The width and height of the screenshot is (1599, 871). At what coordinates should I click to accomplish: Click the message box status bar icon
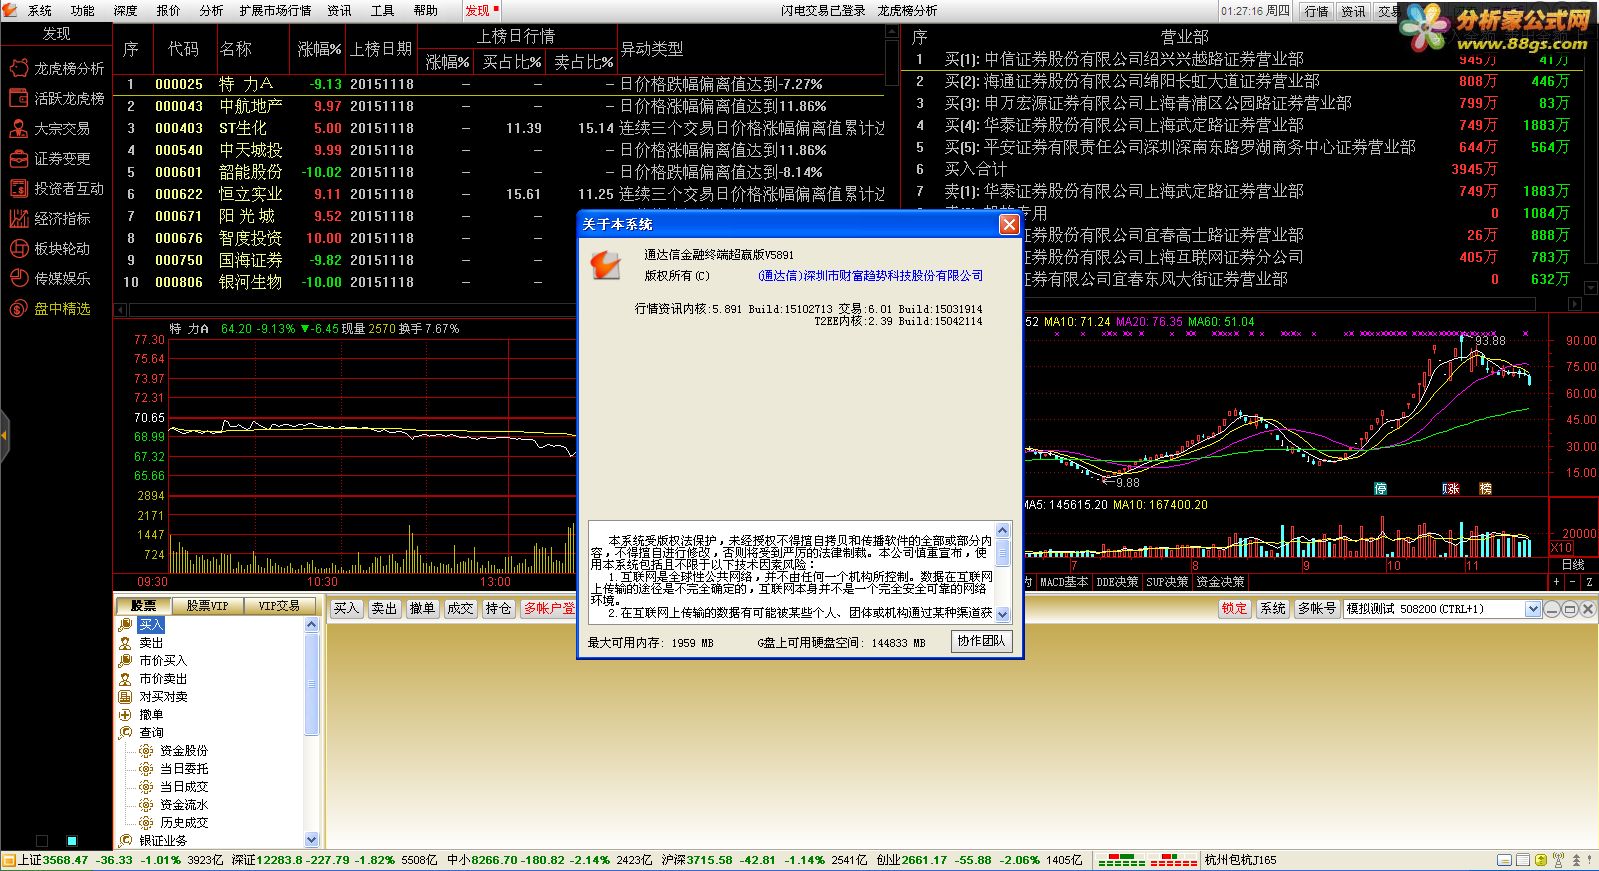point(1503,860)
